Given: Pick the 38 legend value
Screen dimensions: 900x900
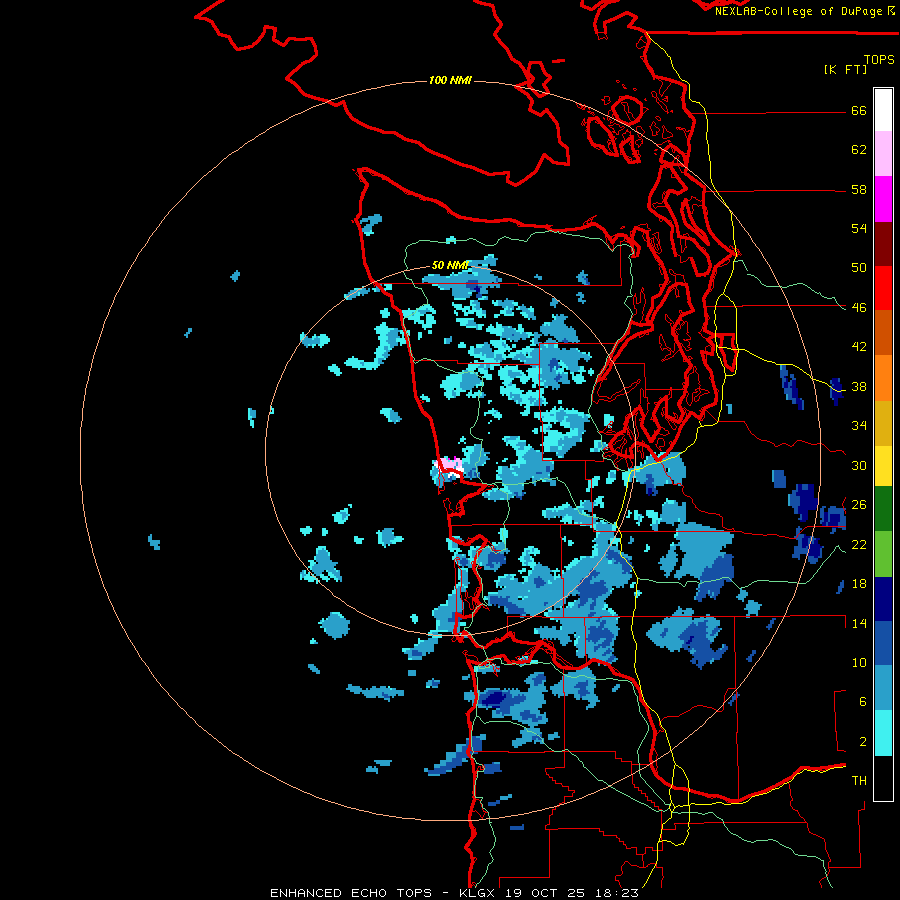Looking at the screenshot, I should 859,386.
